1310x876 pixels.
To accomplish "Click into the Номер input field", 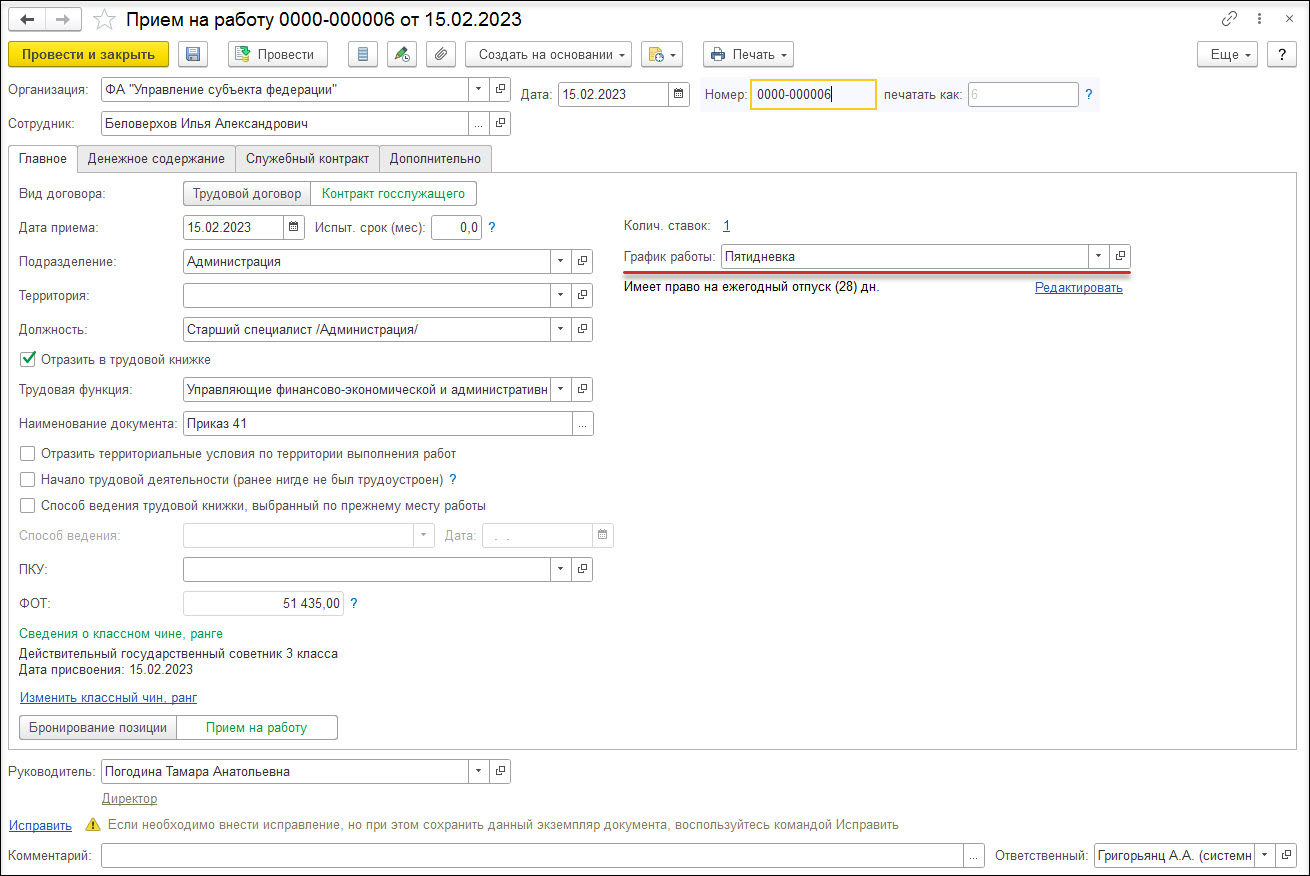I will coord(813,94).
